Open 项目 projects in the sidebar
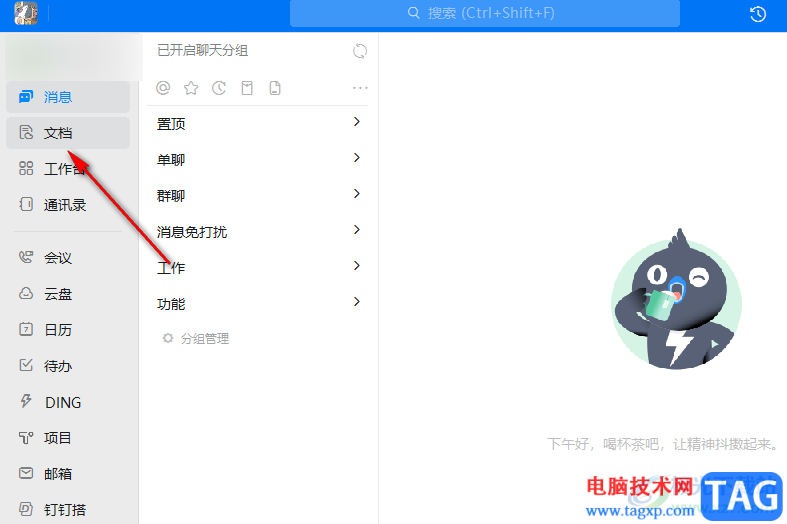 pos(68,438)
